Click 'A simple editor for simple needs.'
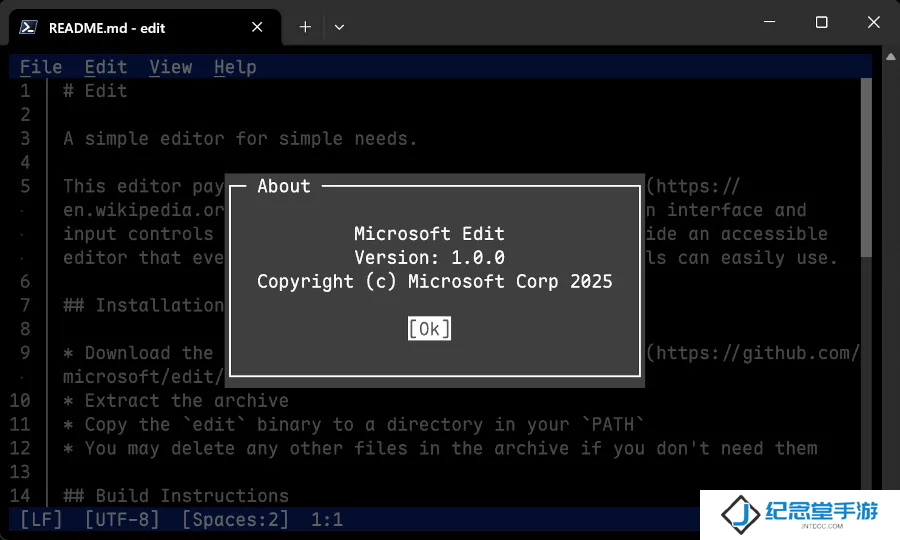The image size is (900, 540). (240, 139)
